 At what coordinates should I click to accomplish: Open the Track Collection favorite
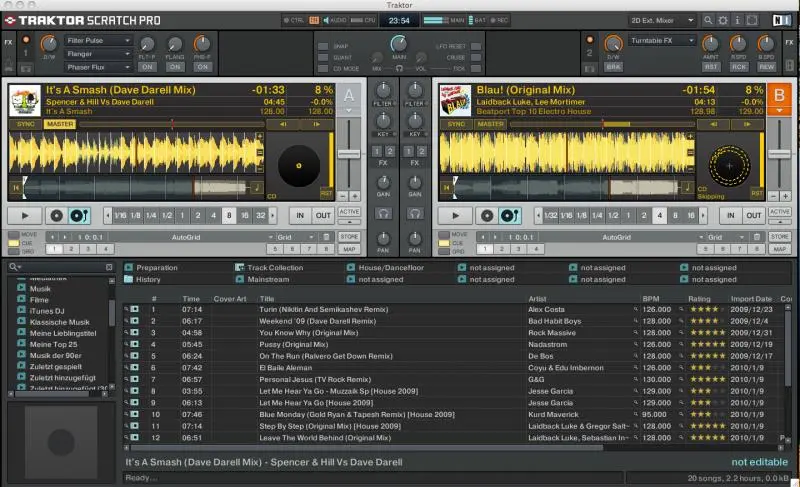274,268
